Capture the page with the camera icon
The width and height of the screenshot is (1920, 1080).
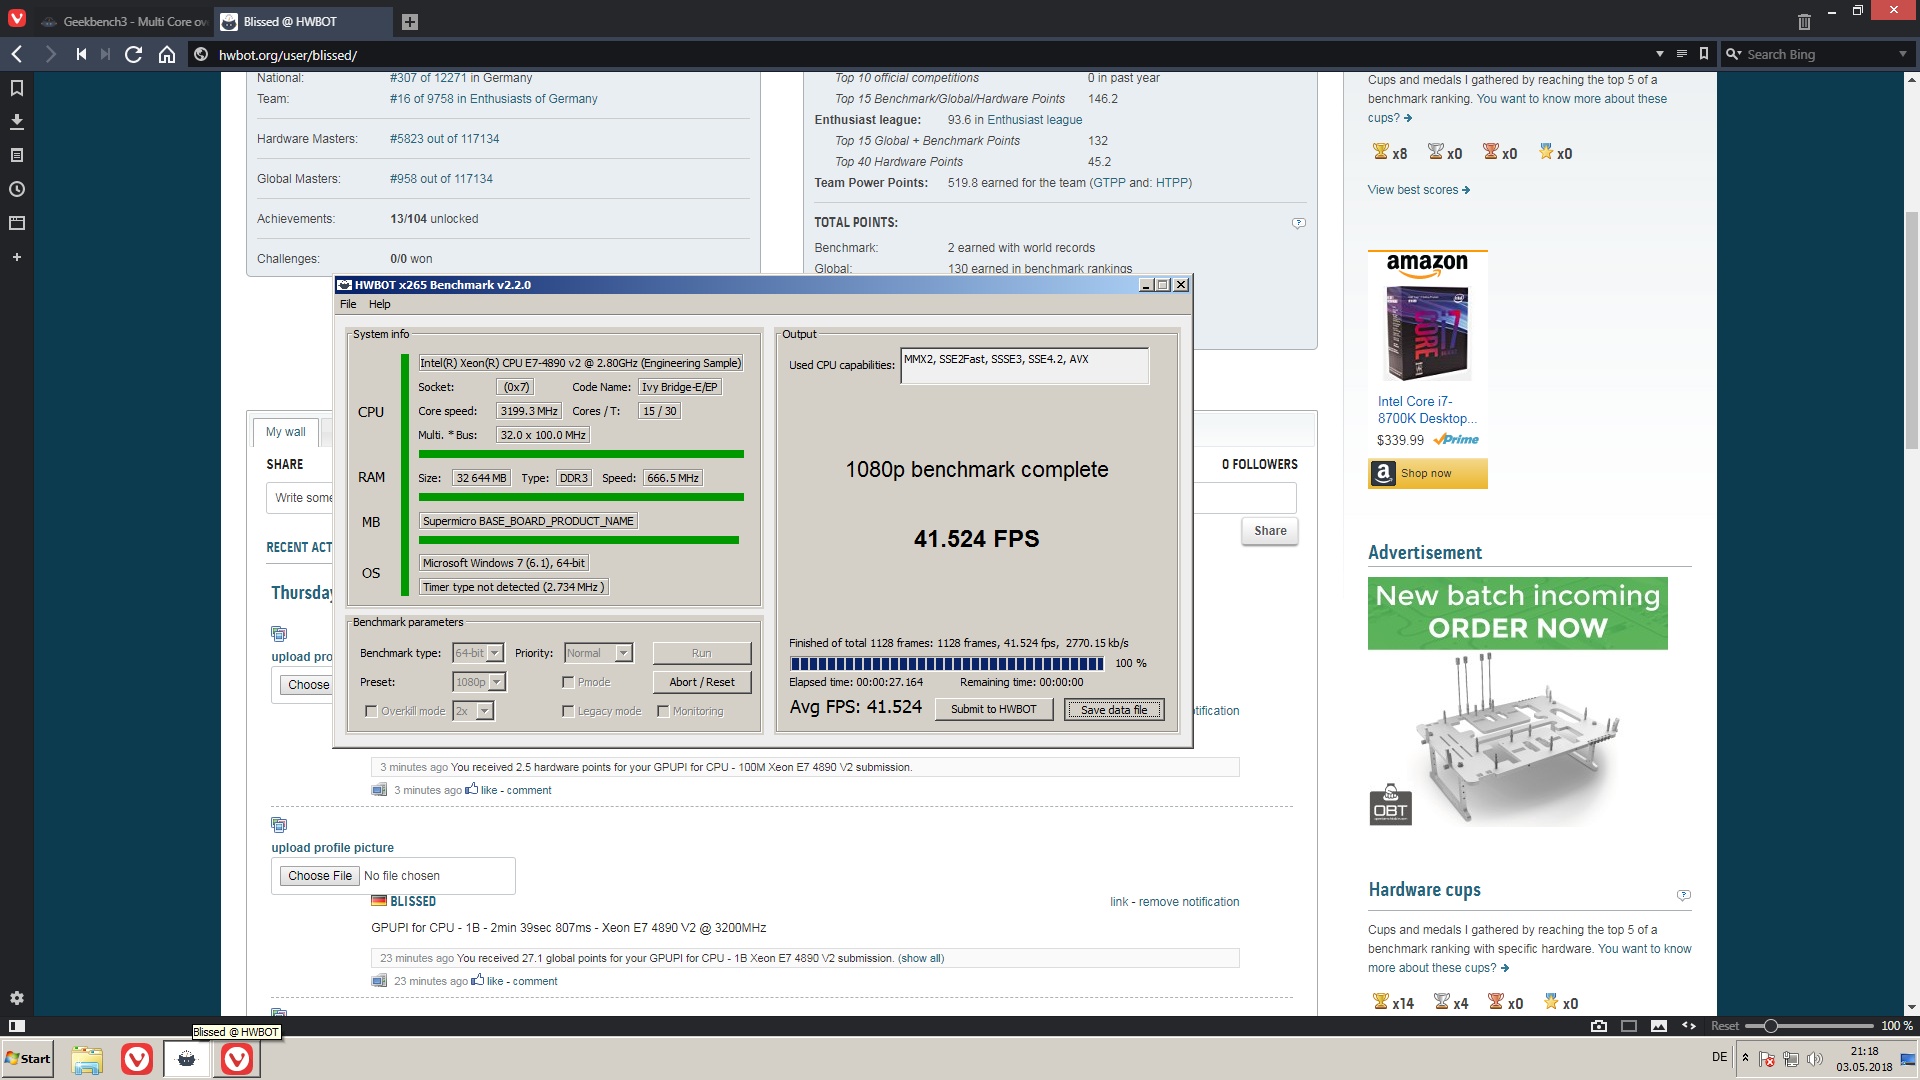coord(1599,1025)
